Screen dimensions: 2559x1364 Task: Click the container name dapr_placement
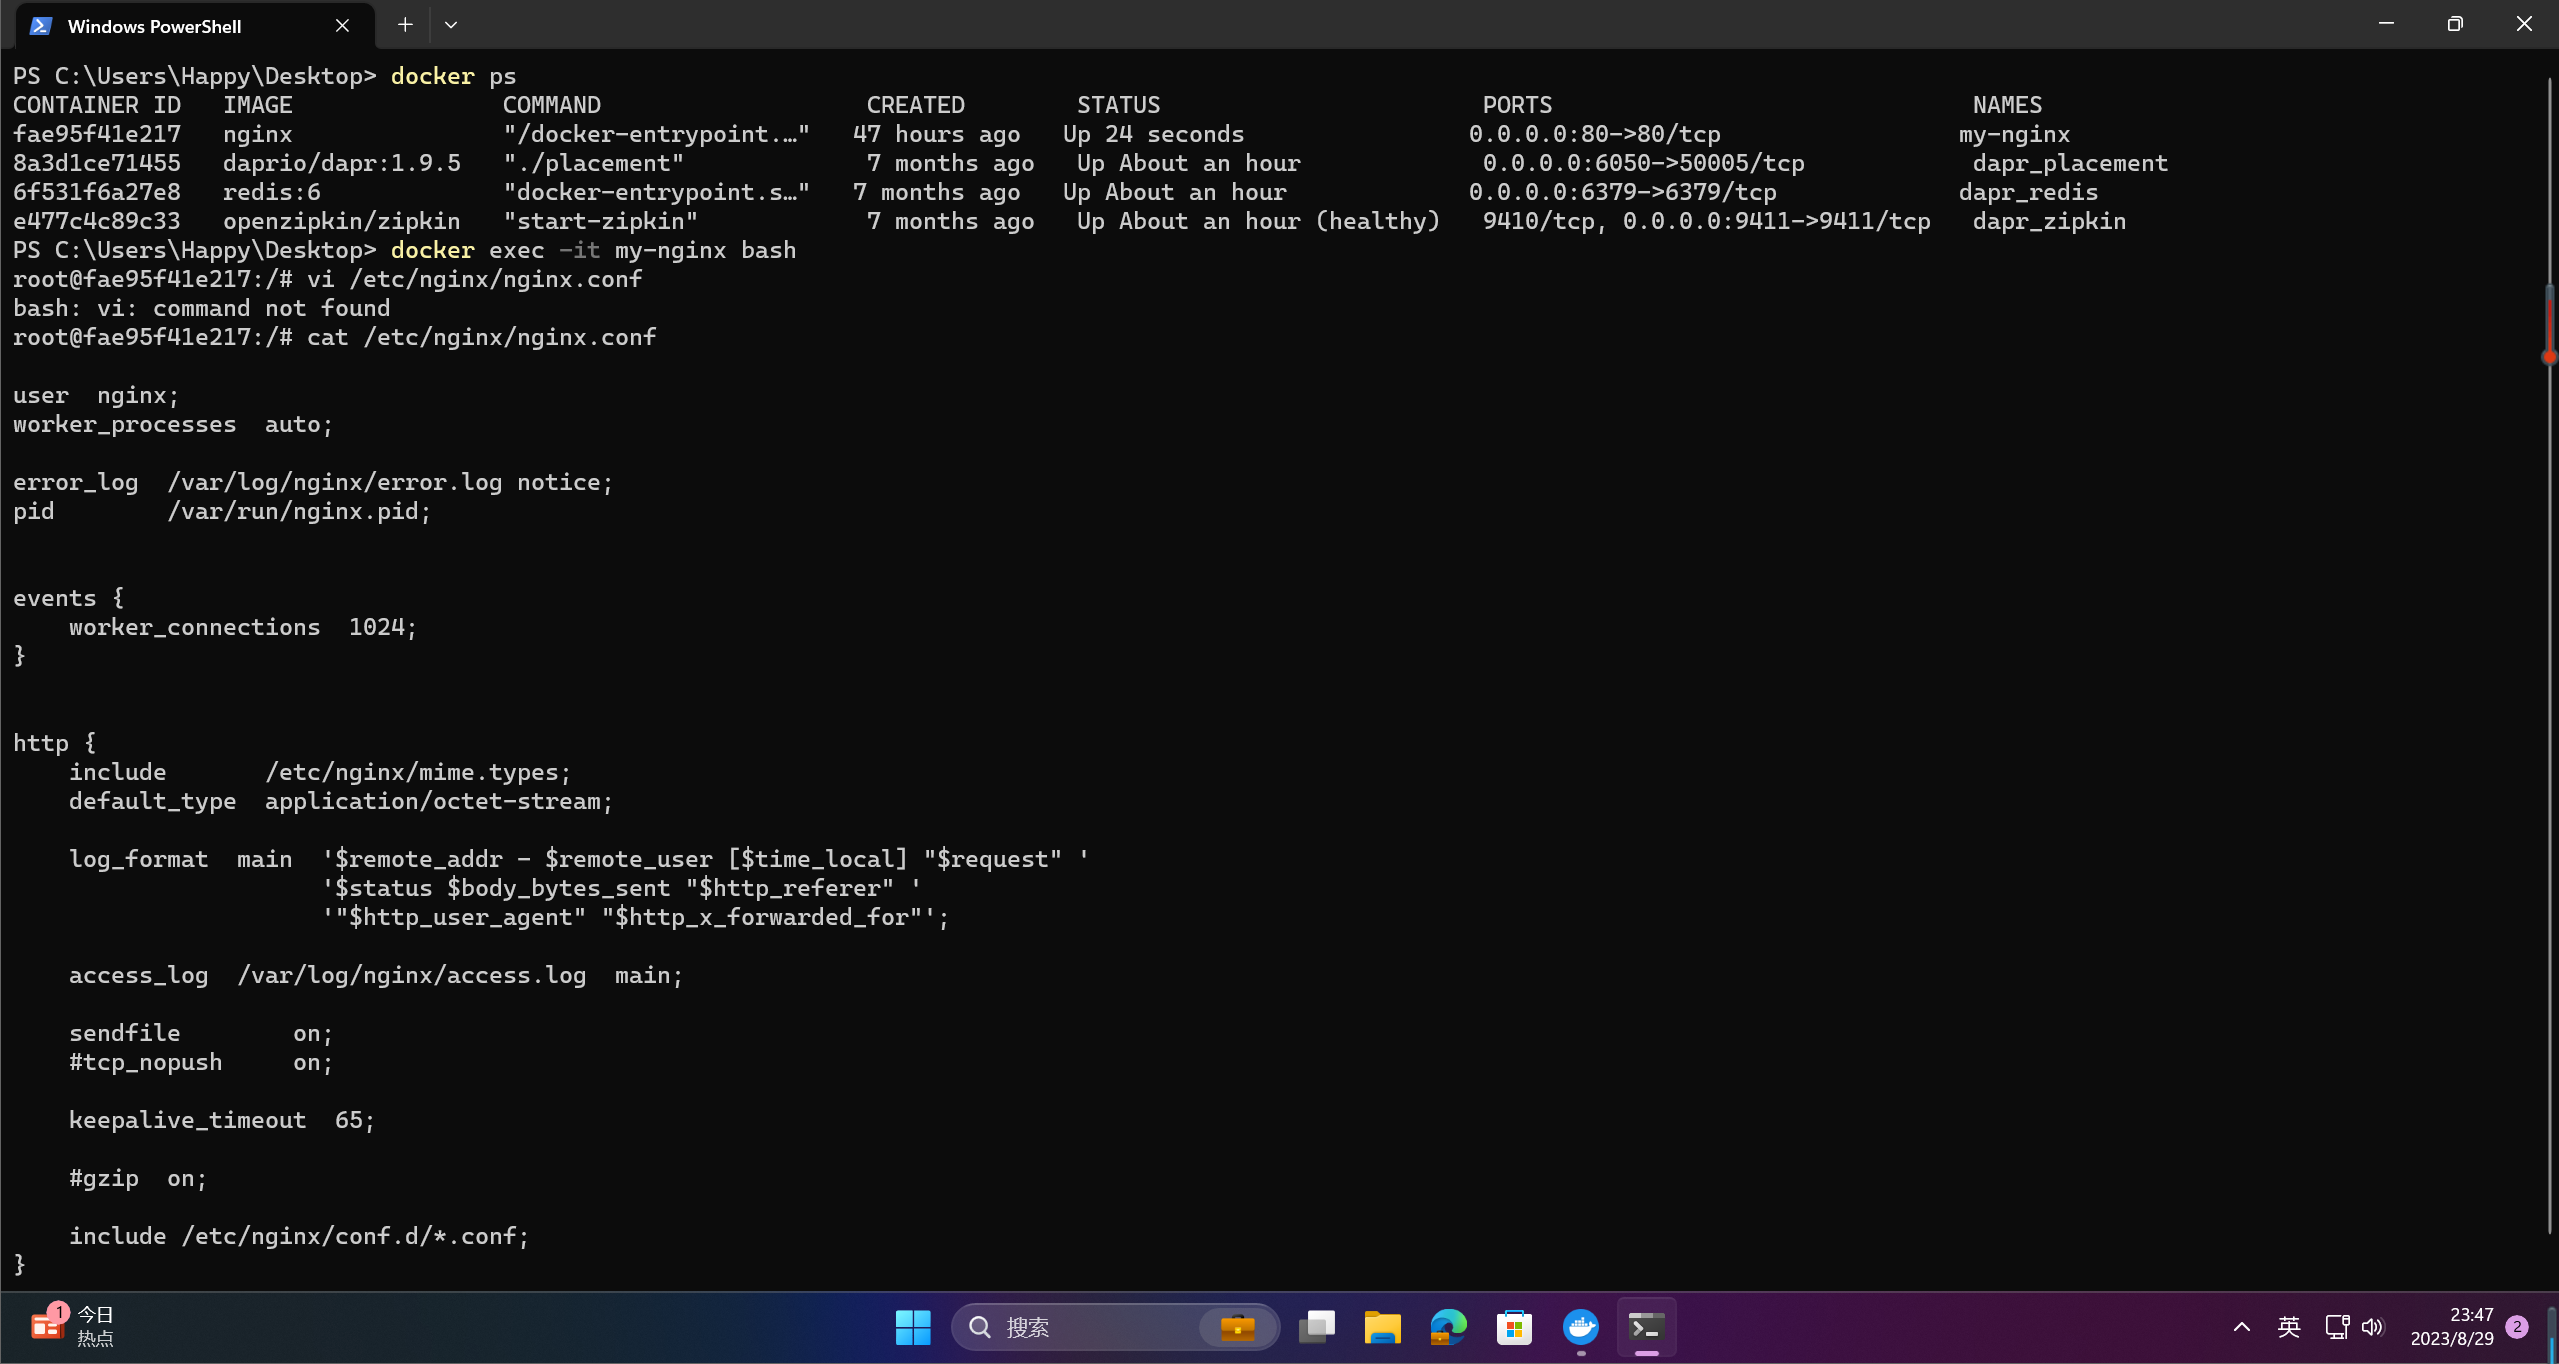2070,163
